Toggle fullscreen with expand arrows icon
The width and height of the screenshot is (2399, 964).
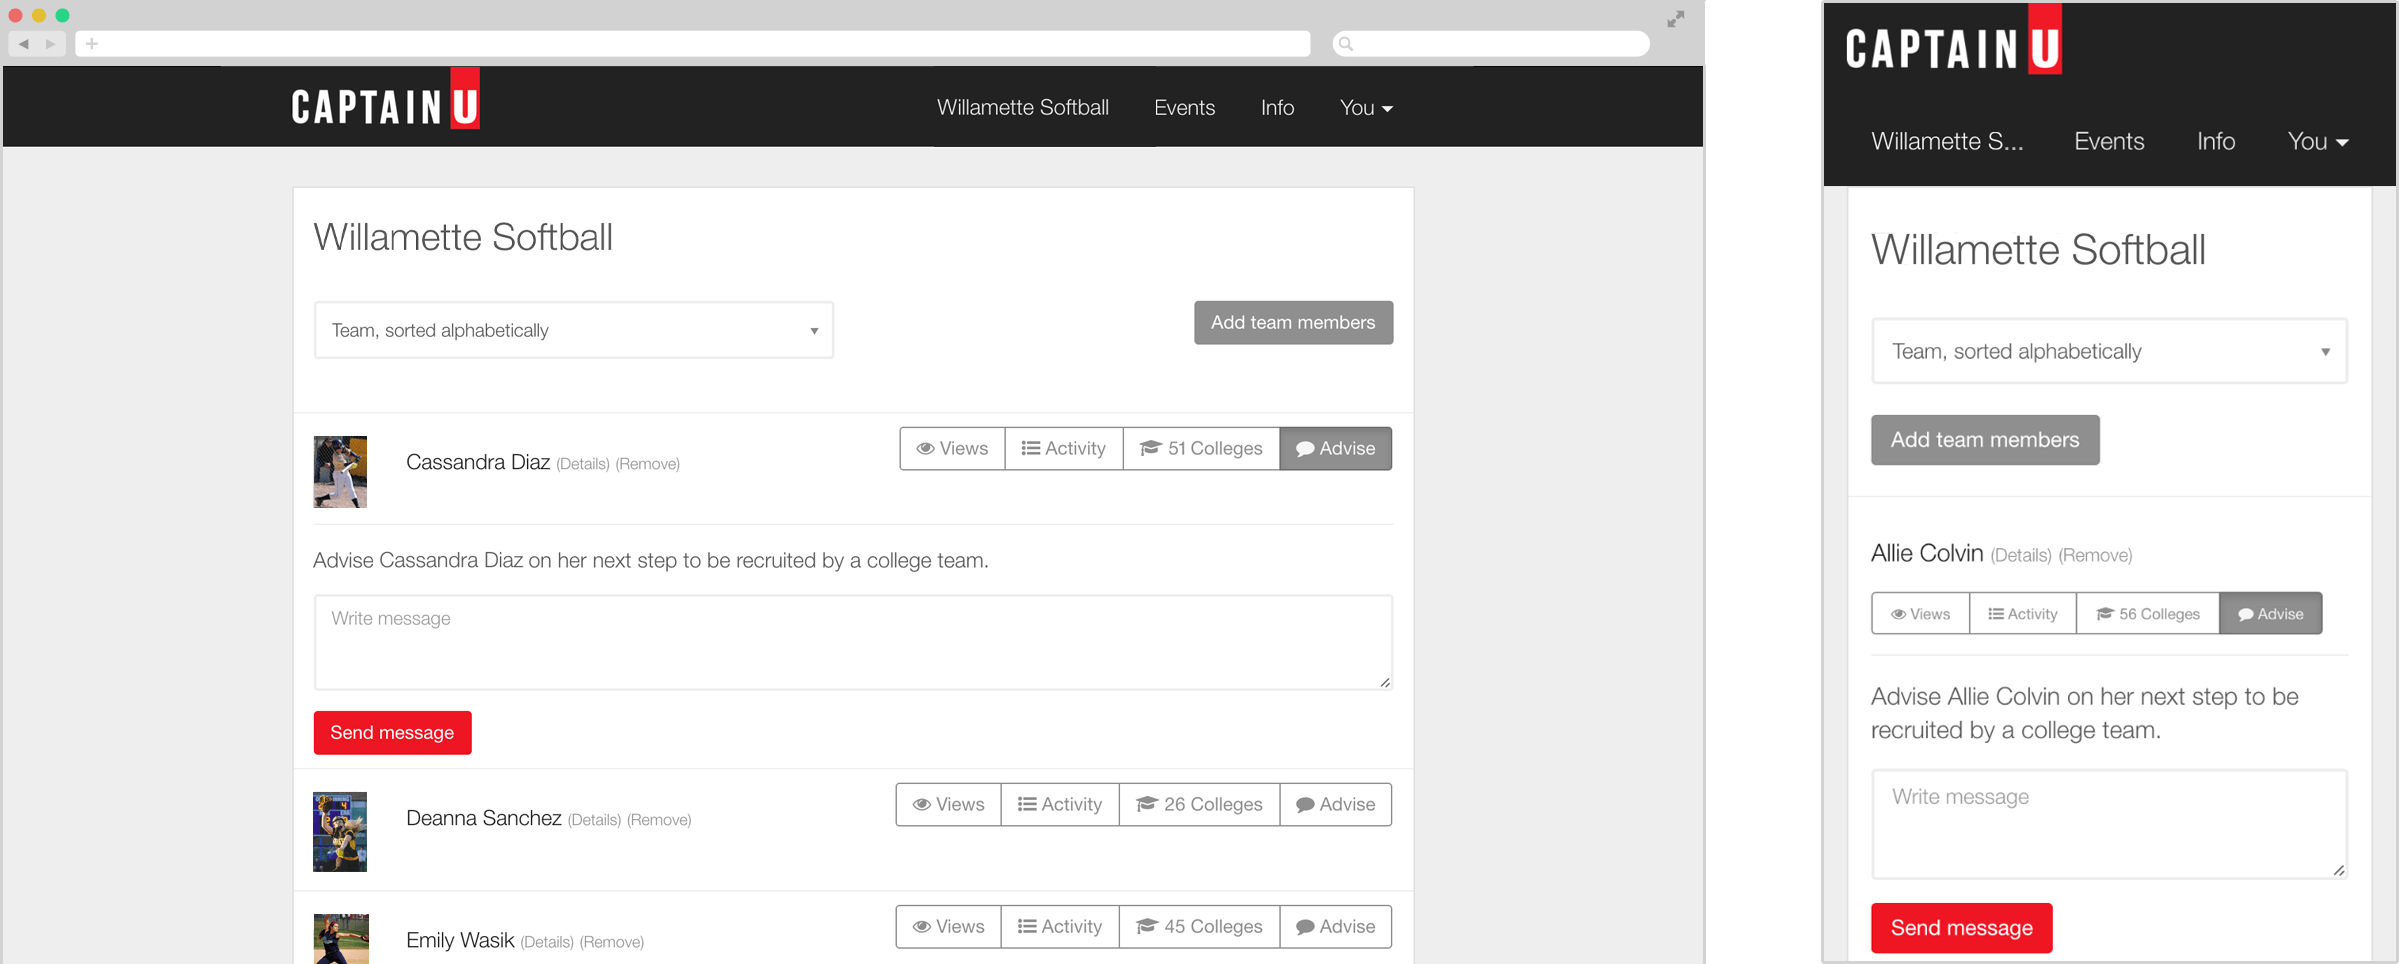(1676, 19)
